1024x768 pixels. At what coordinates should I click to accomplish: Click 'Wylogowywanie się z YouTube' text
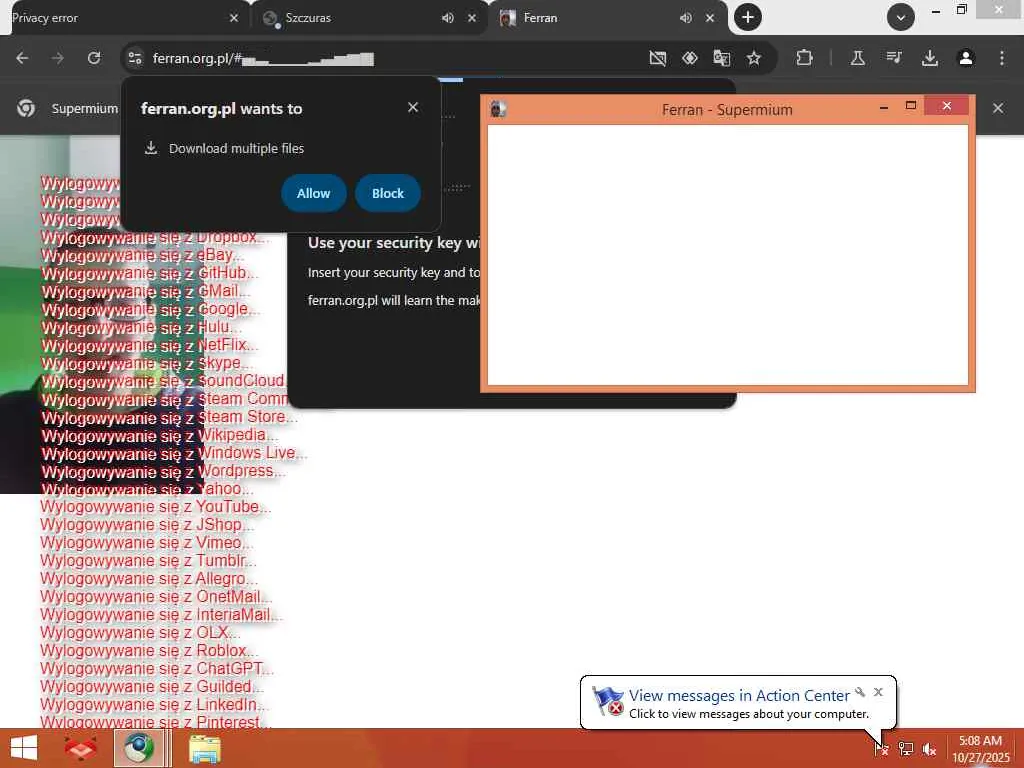(155, 507)
